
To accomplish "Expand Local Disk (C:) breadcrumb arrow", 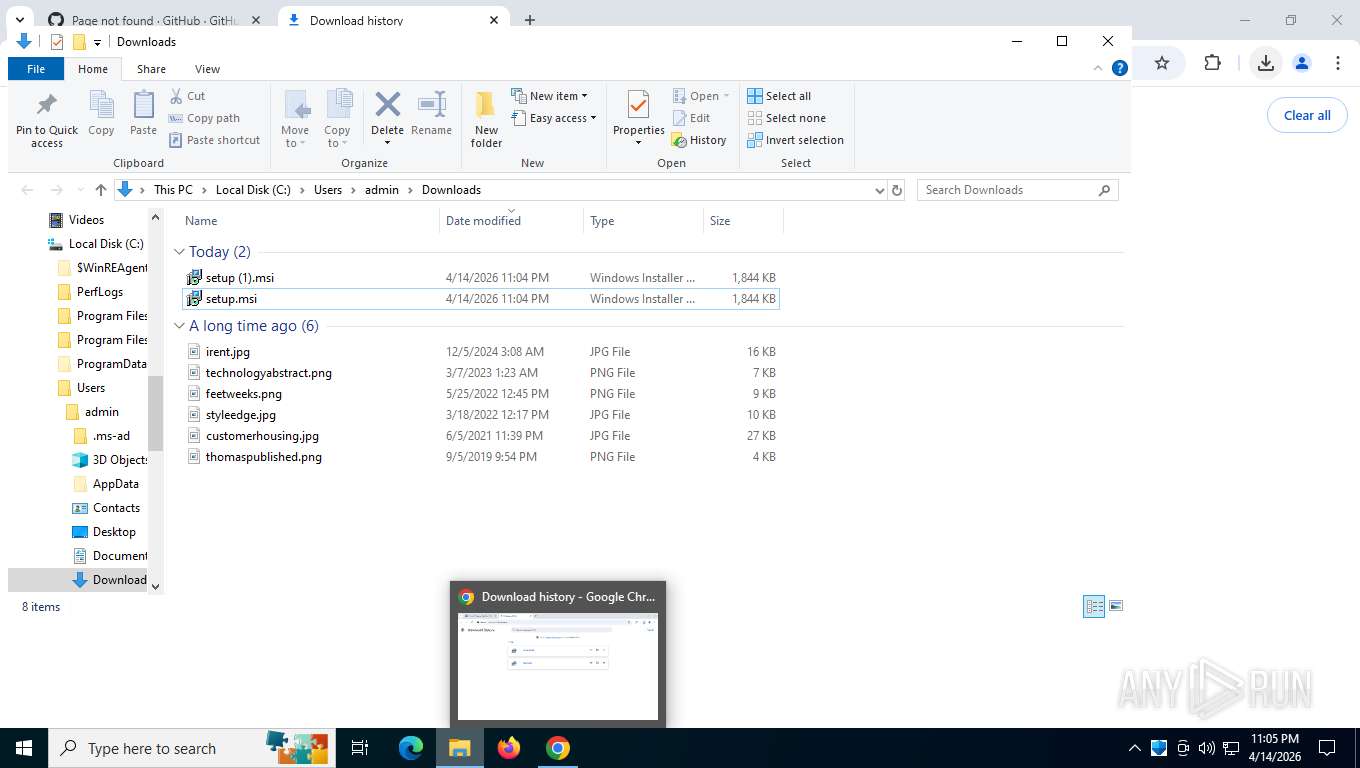I will coord(303,190).
